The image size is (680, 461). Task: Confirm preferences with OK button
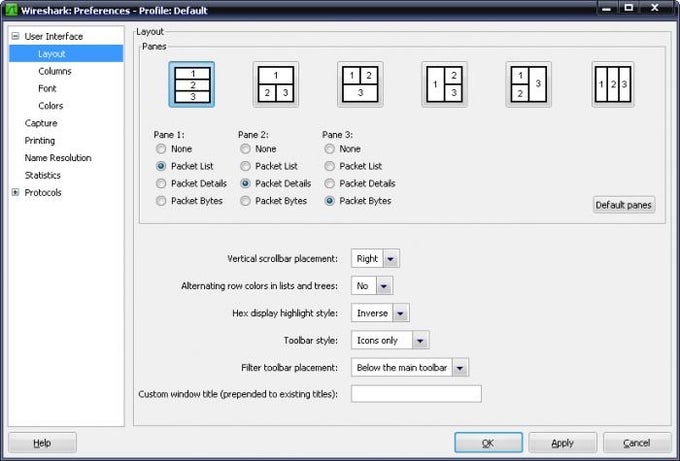[x=488, y=443]
